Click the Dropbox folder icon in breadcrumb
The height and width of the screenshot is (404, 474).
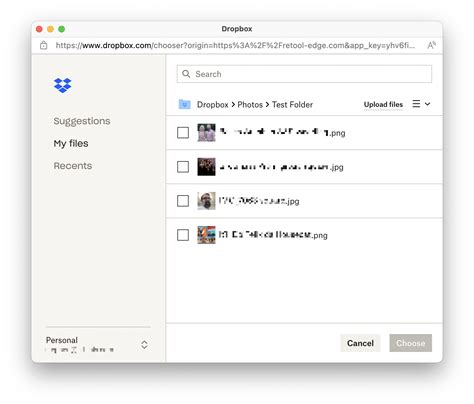(184, 104)
